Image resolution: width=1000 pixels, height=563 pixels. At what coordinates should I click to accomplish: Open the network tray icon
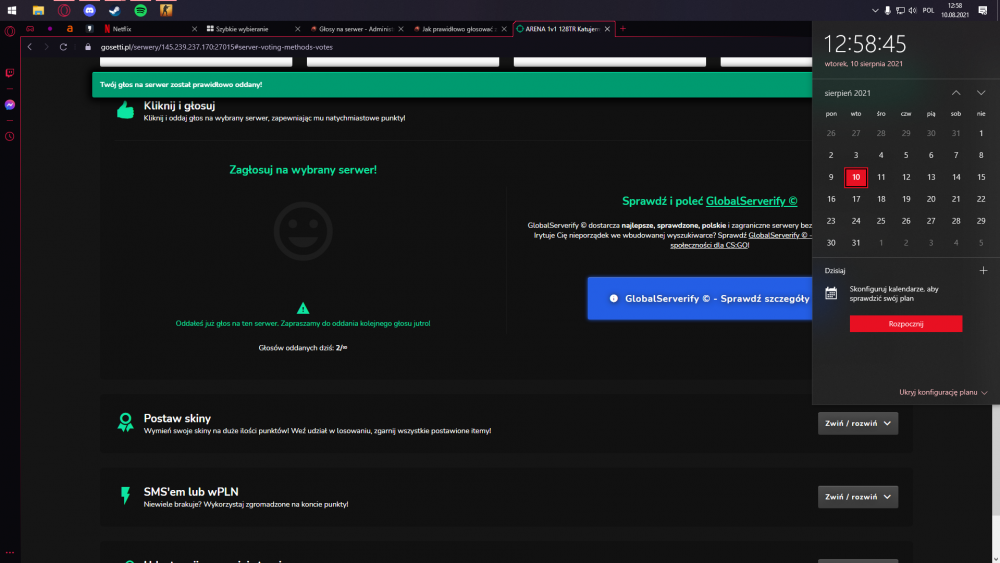[900, 10]
